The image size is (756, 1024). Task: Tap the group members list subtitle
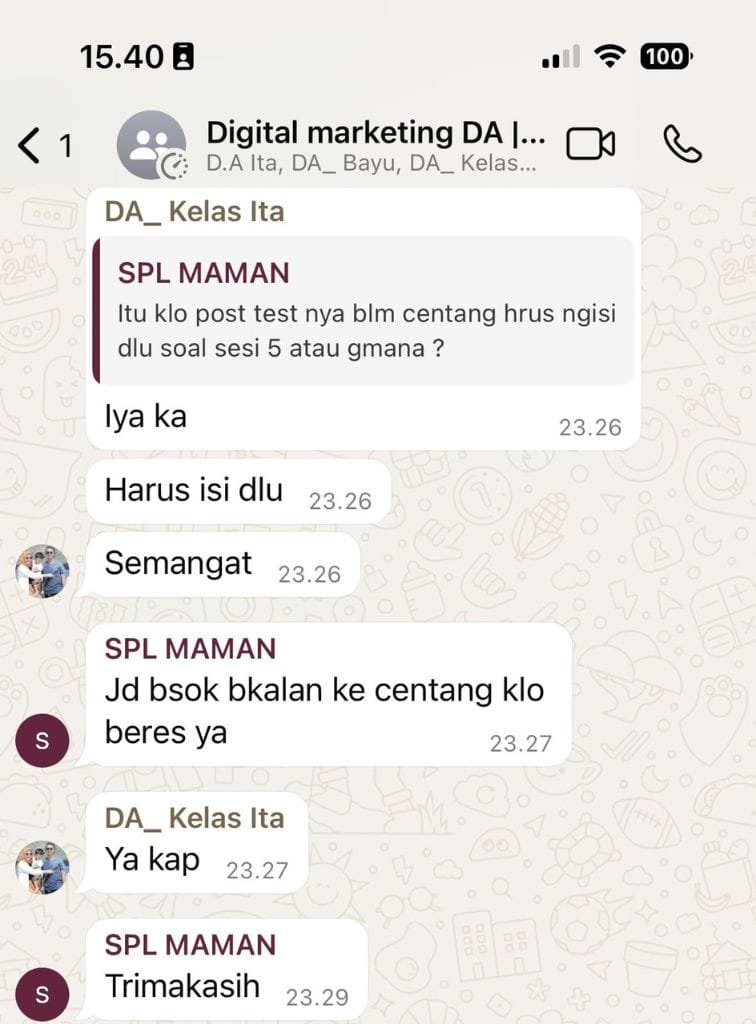[371, 163]
